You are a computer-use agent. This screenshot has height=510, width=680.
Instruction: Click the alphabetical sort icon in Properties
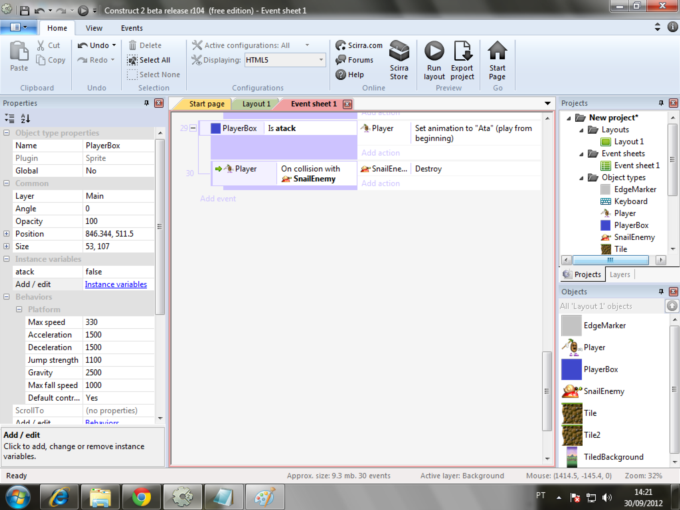click(x=25, y=118)
